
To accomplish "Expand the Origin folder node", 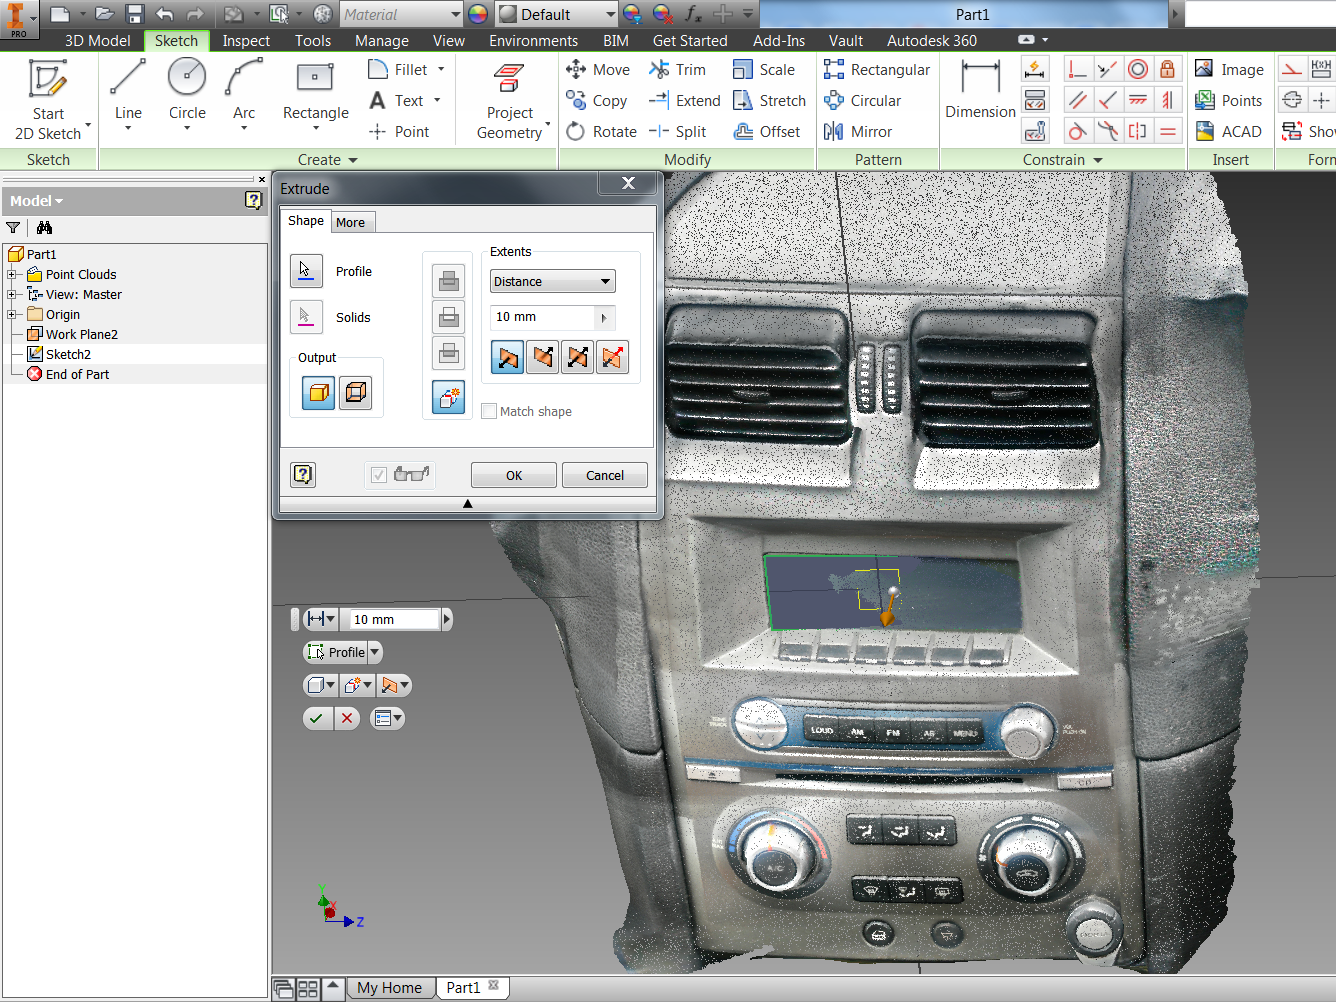I will coord(12,315).
